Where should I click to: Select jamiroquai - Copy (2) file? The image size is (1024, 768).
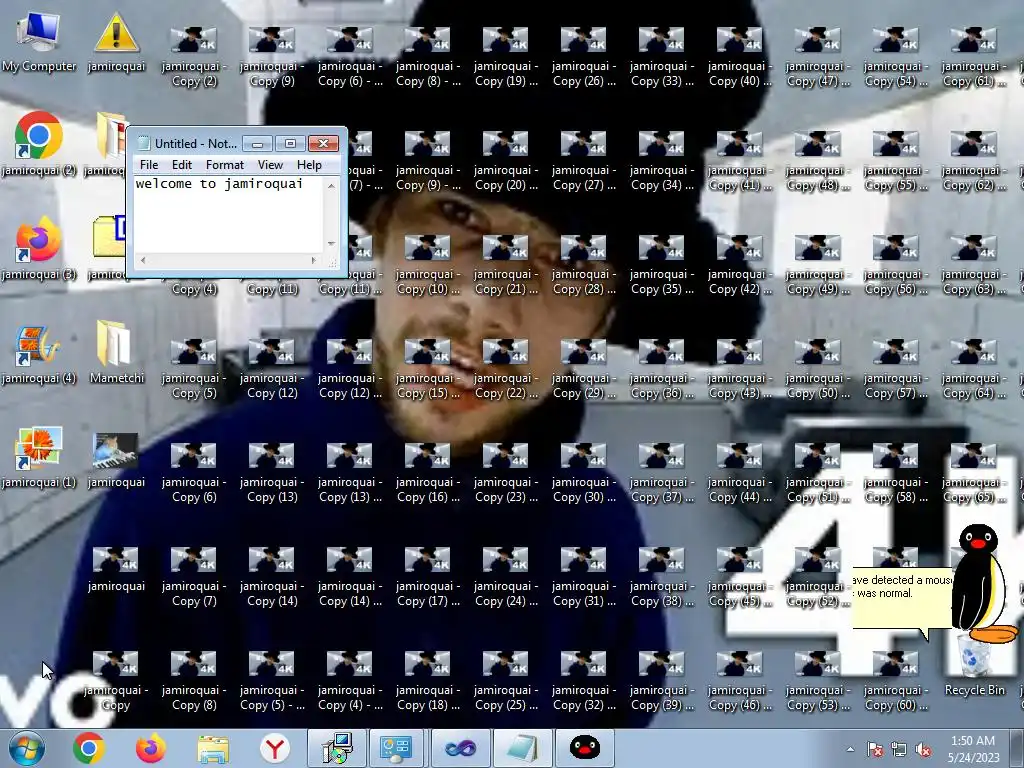tap(194, 57)
